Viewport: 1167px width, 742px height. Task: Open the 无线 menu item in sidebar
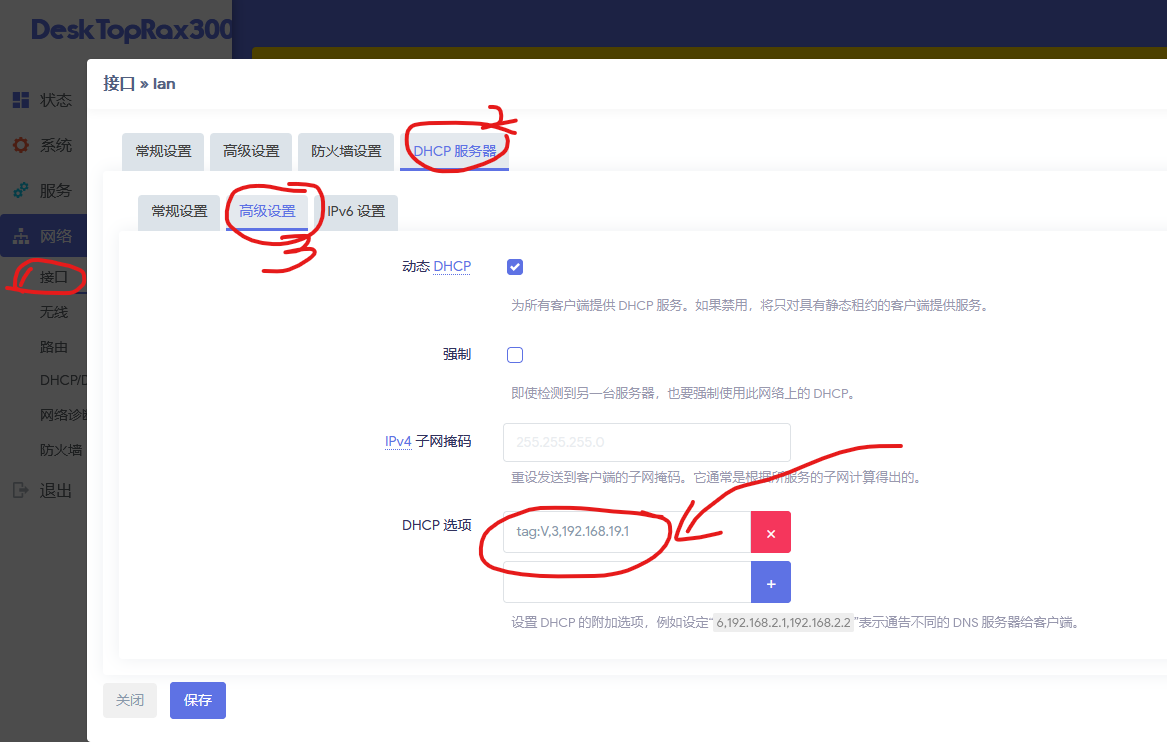click(54, 312)
